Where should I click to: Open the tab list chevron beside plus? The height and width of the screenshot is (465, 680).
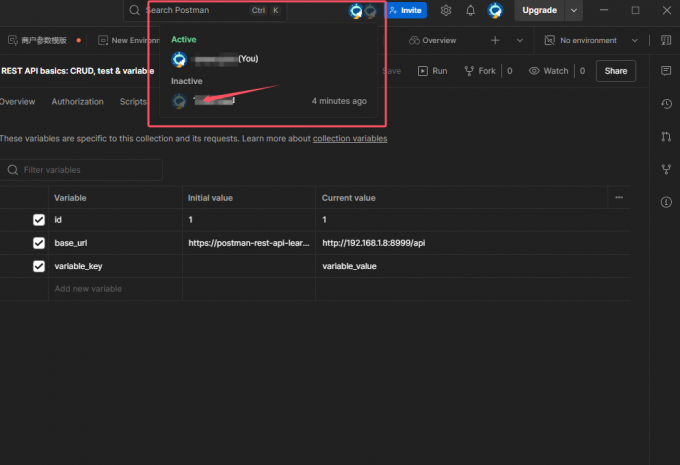tap(520, 40)
